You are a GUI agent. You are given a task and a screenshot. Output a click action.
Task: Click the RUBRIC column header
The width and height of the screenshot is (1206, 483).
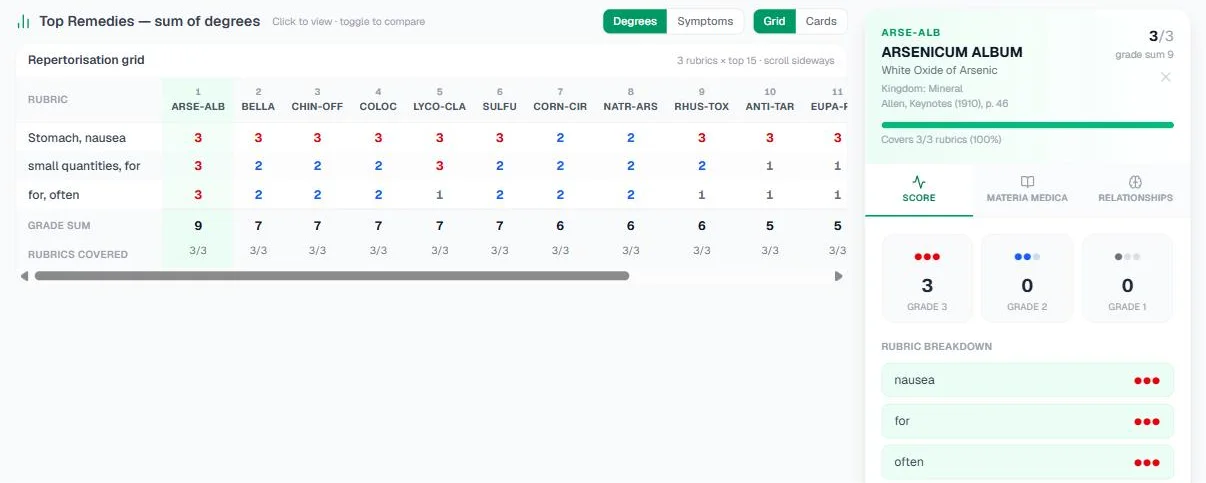pyautogui.click(x=48, y=100)
